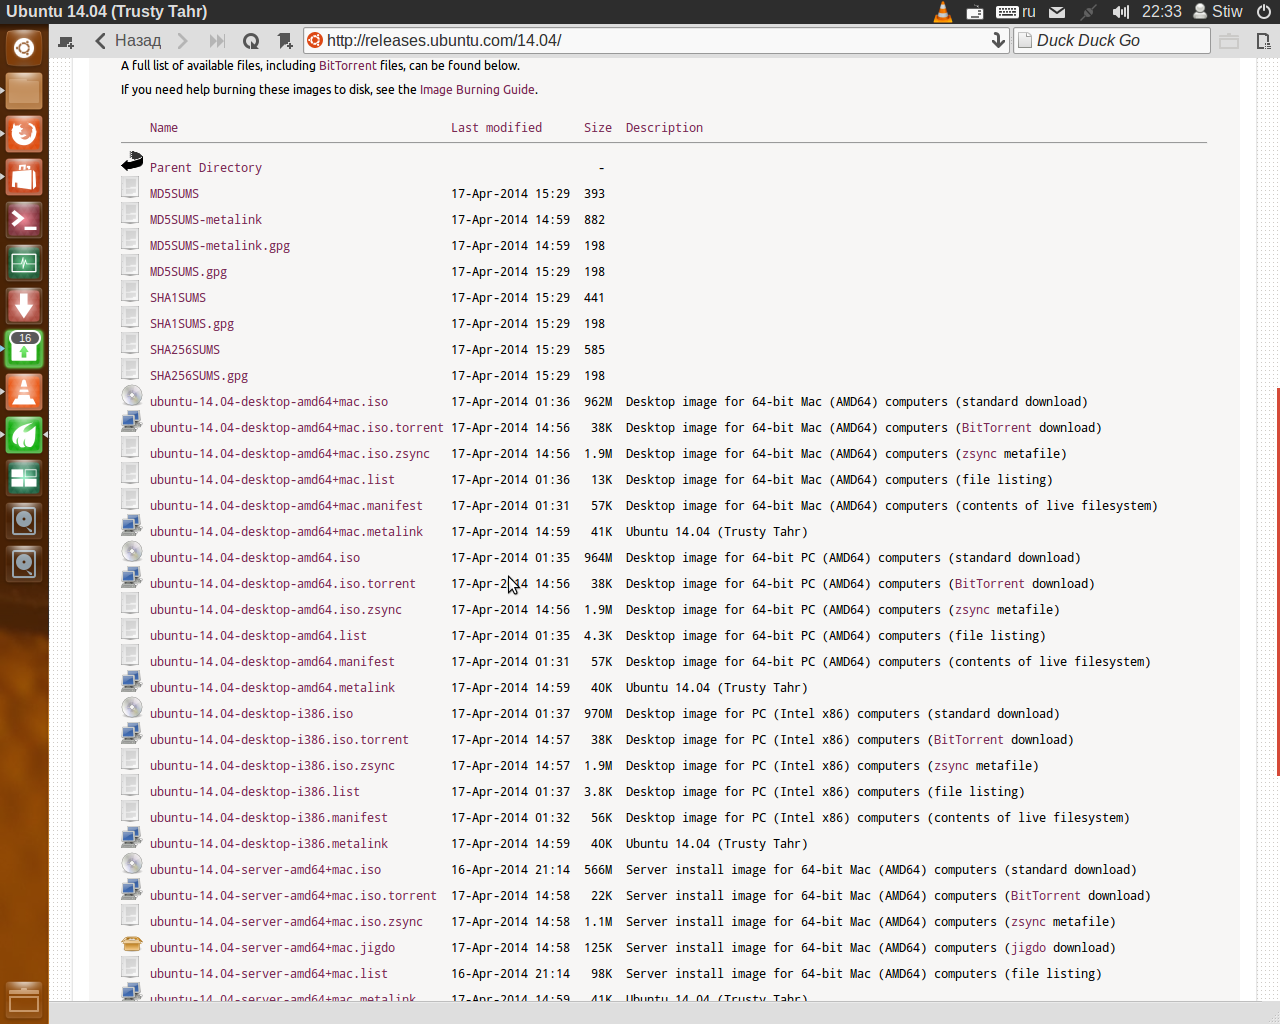Sort by the Name column header
The height and width of the screenshot is (1024, 1280).
coord(164,128)
